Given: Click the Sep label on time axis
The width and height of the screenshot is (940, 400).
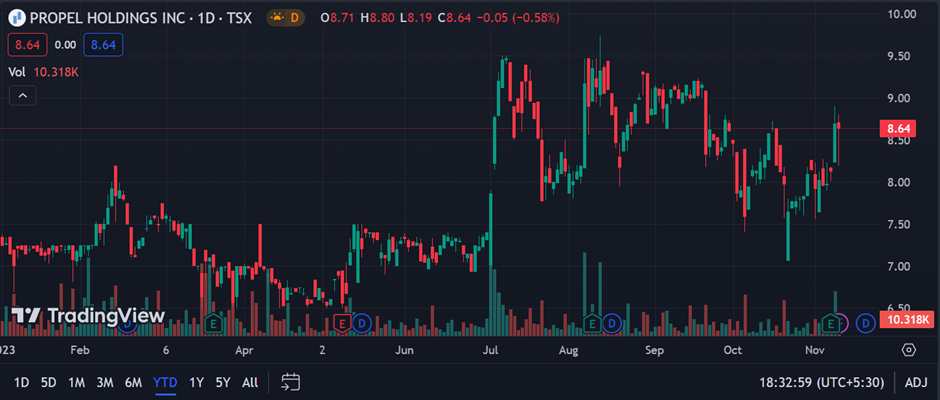Looking at the screenshot, I should pyautogui.click(x=654, y=350).
